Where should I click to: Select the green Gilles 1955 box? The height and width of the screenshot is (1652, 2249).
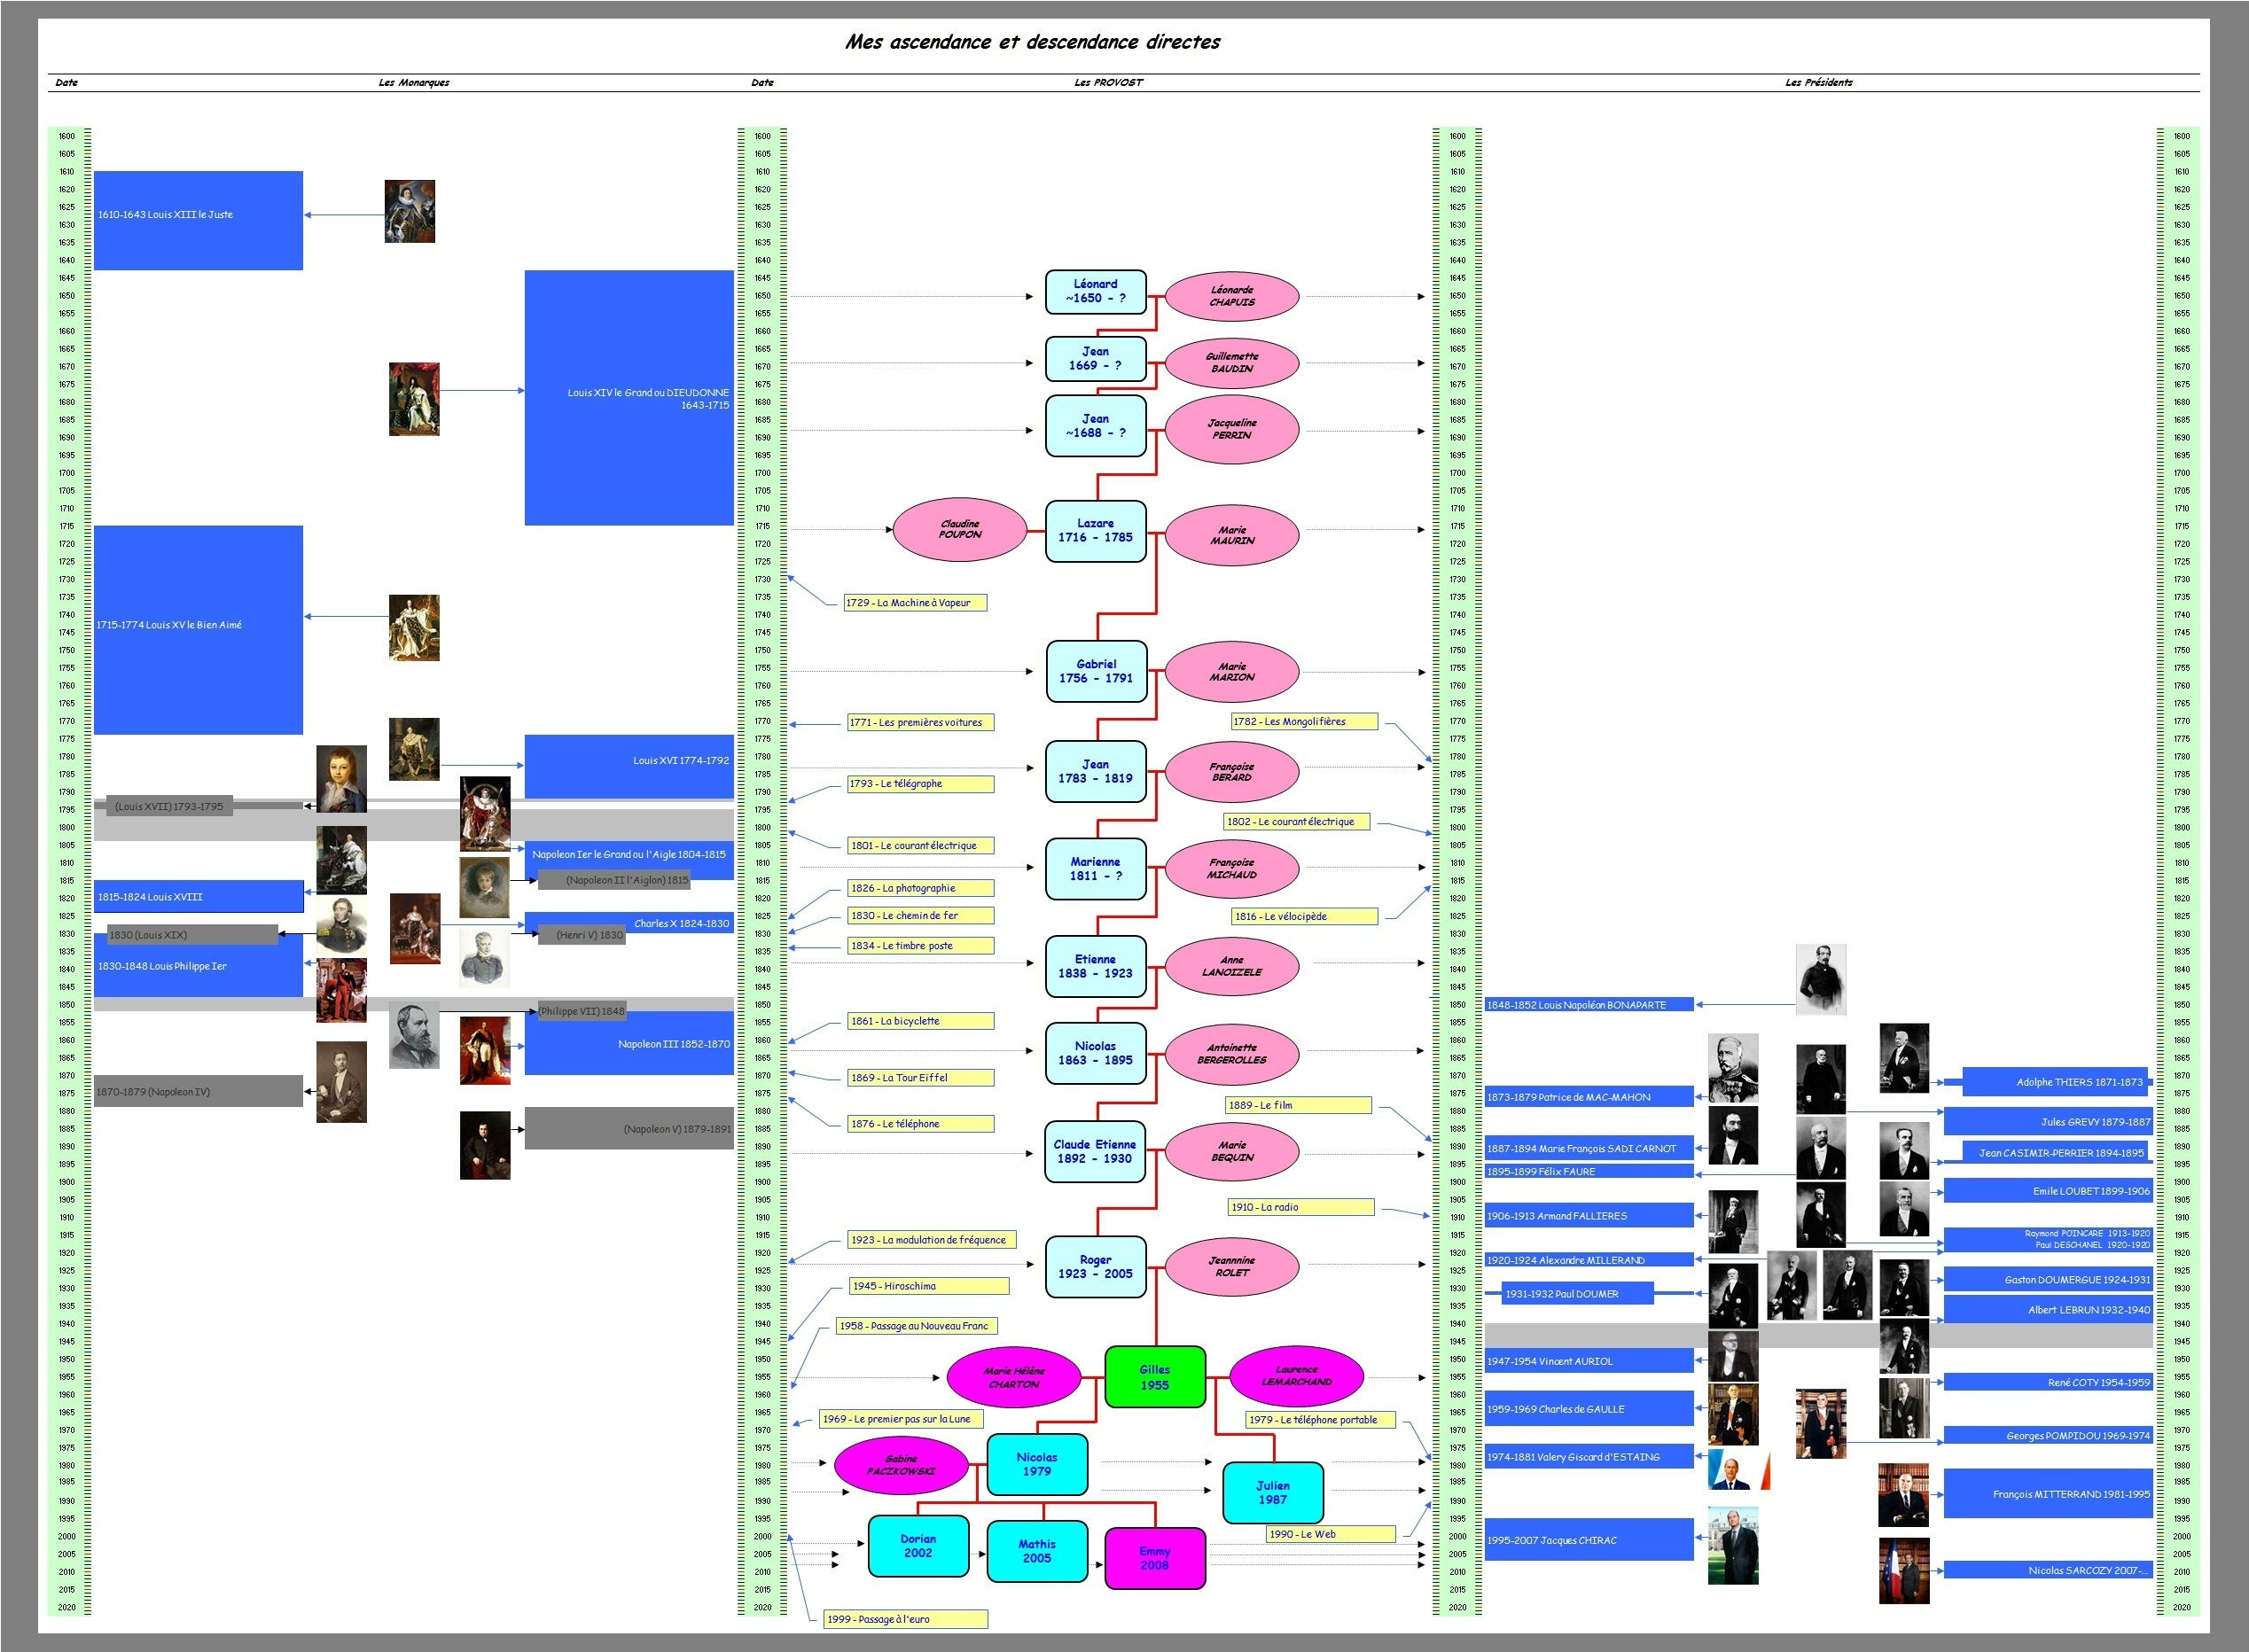1154,1377
